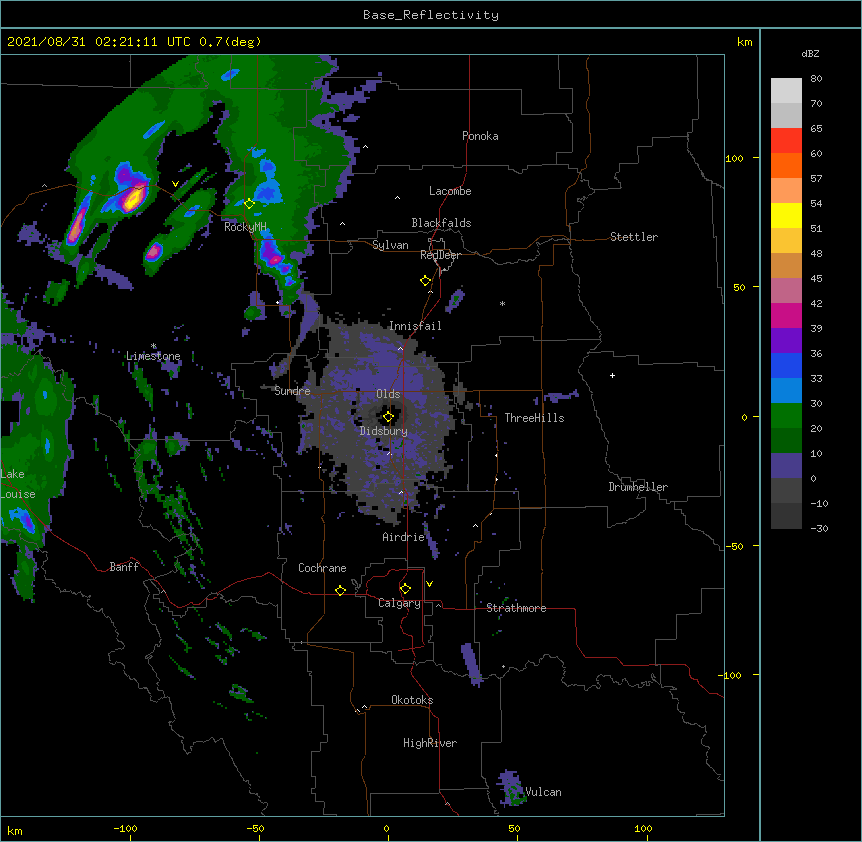Click the -100 tick on bottom axis
This screenshot has height=842, width=862.
pos(125,828)
